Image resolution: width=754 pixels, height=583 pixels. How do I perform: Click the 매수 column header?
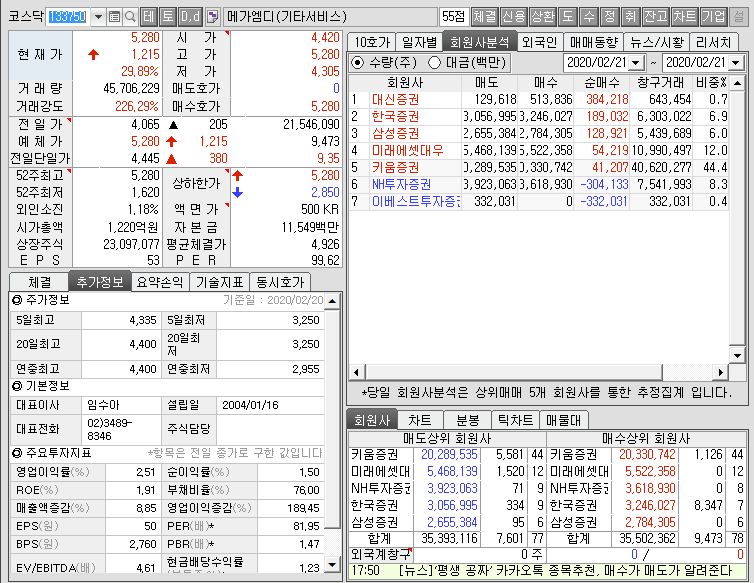click(x=545, y=83)
